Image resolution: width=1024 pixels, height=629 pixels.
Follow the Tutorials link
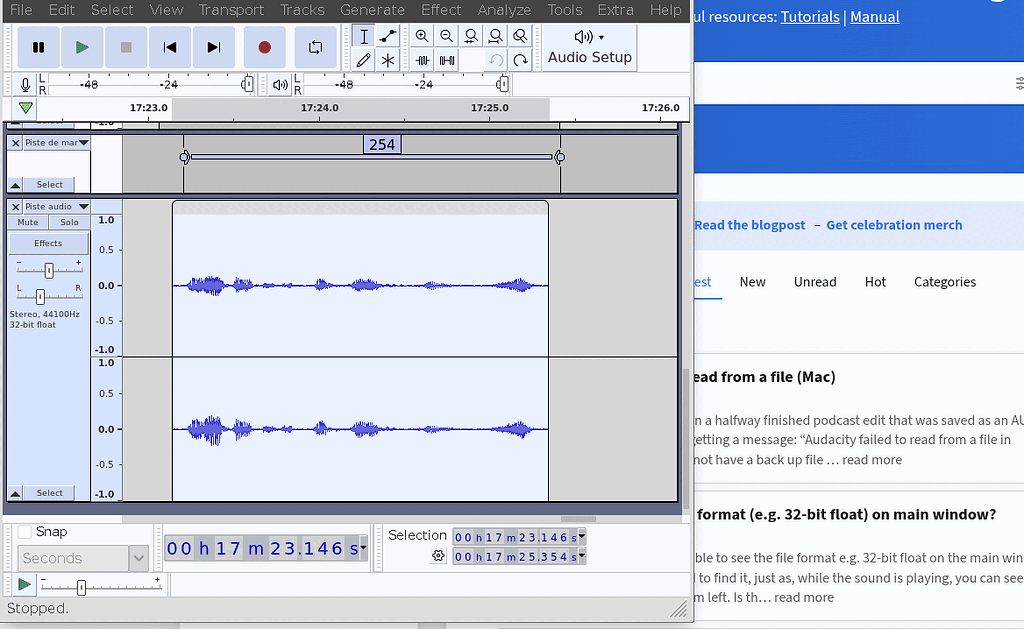tap(810, 16)
